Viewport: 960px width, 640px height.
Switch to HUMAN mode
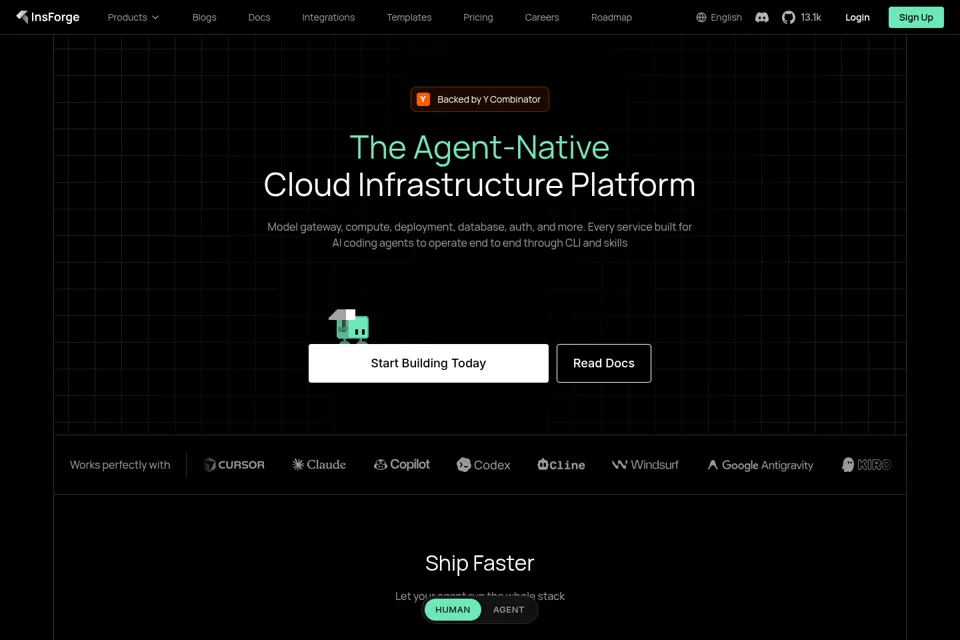(452, 609)
